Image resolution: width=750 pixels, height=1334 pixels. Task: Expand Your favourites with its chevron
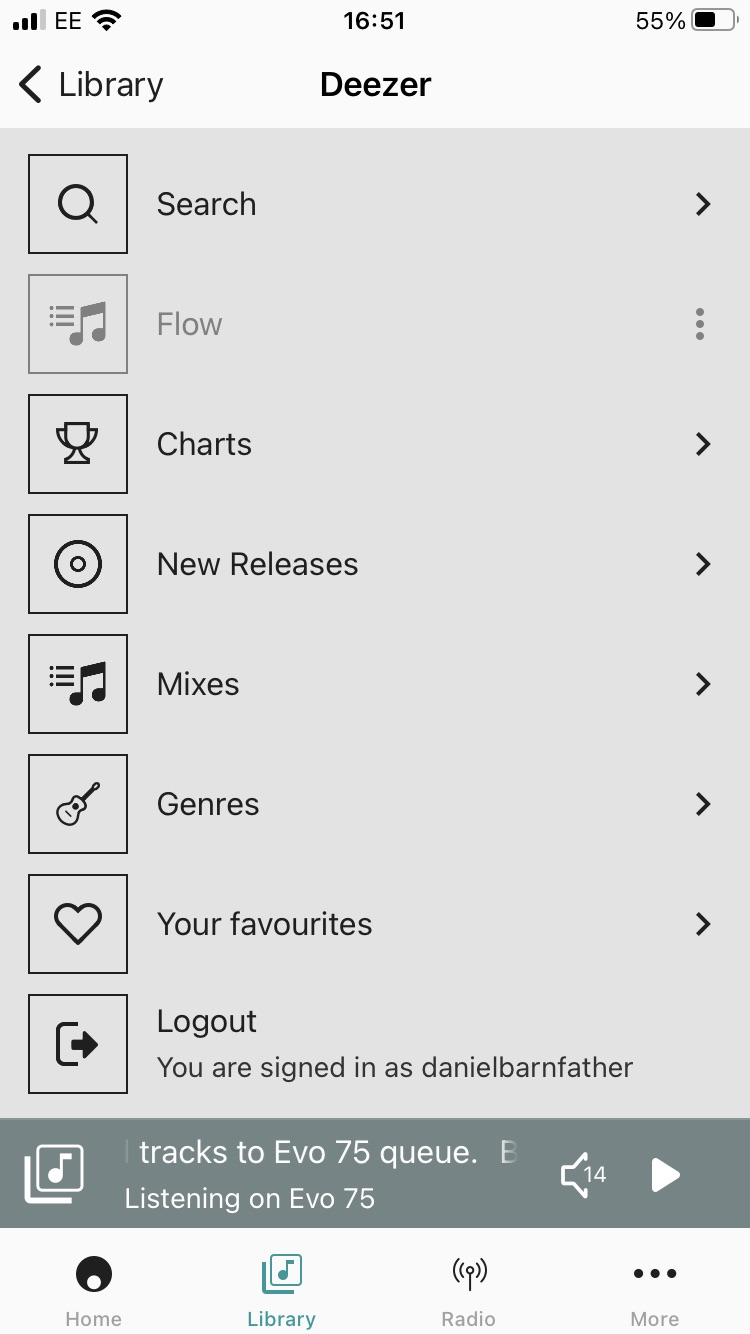pyautogui.click(x=703, y=924)
